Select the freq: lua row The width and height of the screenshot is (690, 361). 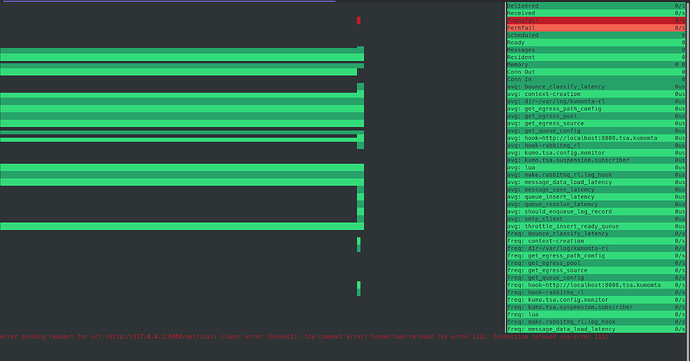596,314
